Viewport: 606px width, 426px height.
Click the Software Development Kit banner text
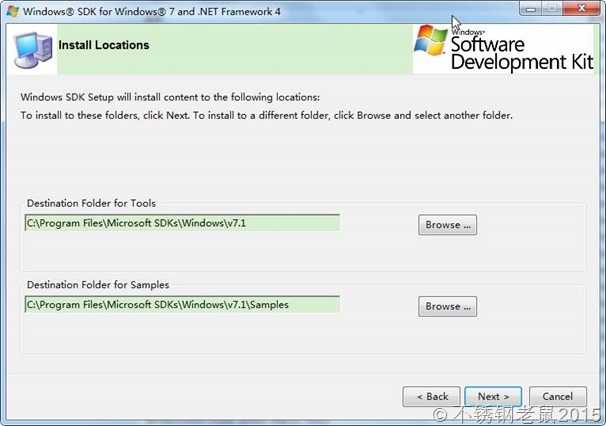[x=522, y=53]
